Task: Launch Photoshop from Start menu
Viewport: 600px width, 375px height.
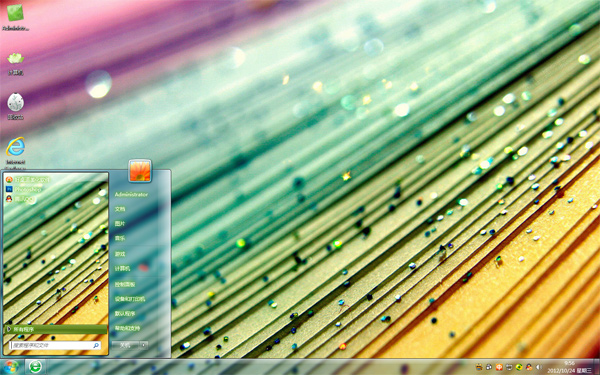Action: [x=24, y=189]
